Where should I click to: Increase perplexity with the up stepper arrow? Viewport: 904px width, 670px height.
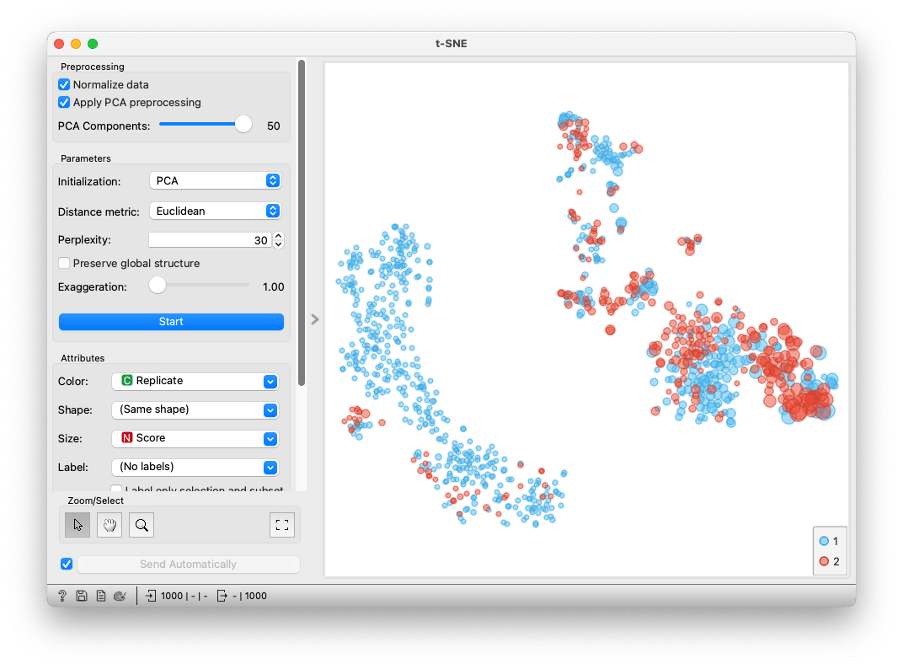pos(278,236)
